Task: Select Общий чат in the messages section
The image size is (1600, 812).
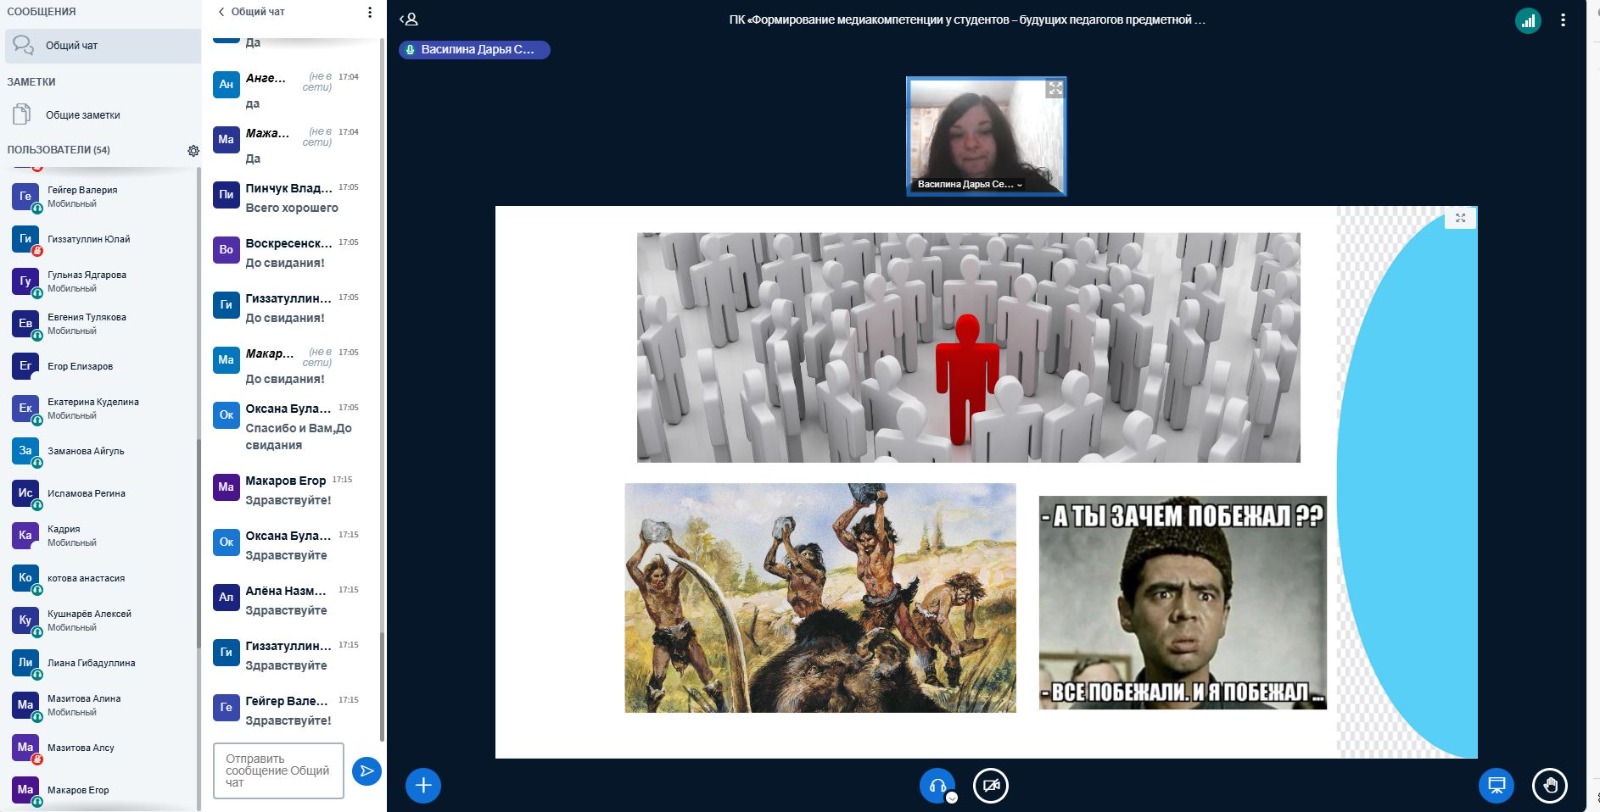Action: (x=71, y=46)
